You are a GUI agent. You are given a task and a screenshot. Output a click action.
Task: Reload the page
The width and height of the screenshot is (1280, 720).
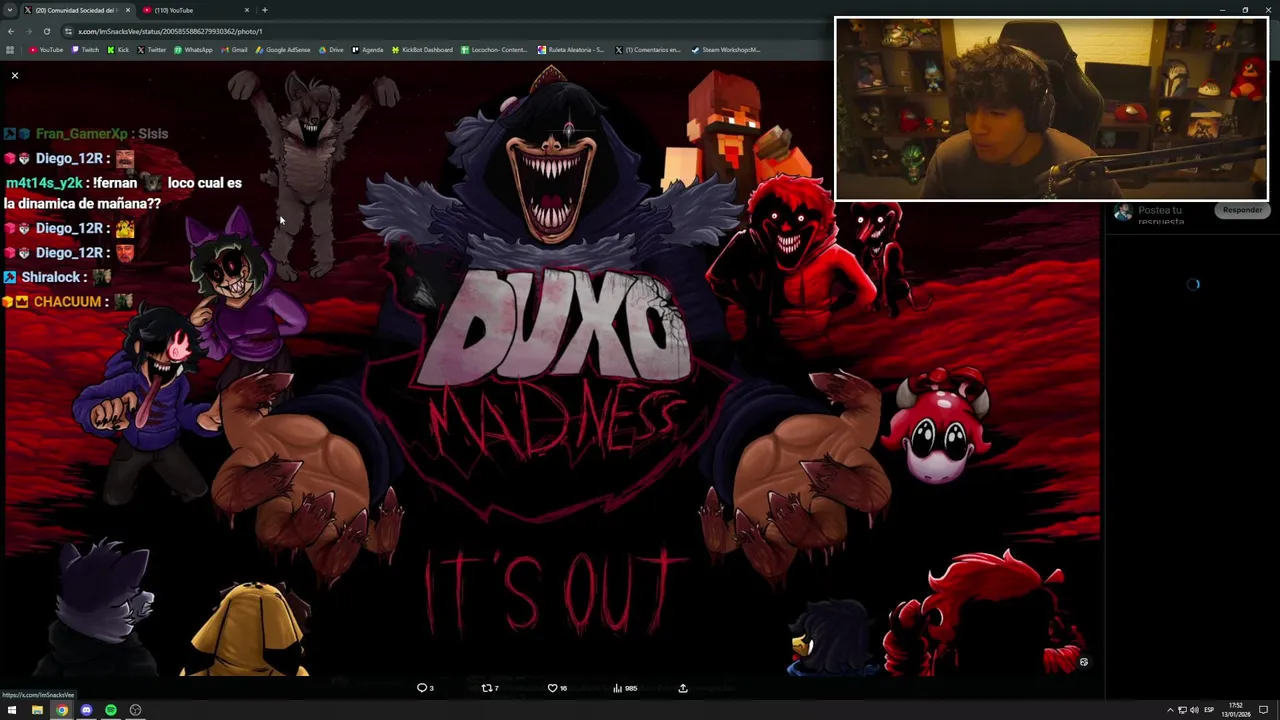tap(46, 31)
